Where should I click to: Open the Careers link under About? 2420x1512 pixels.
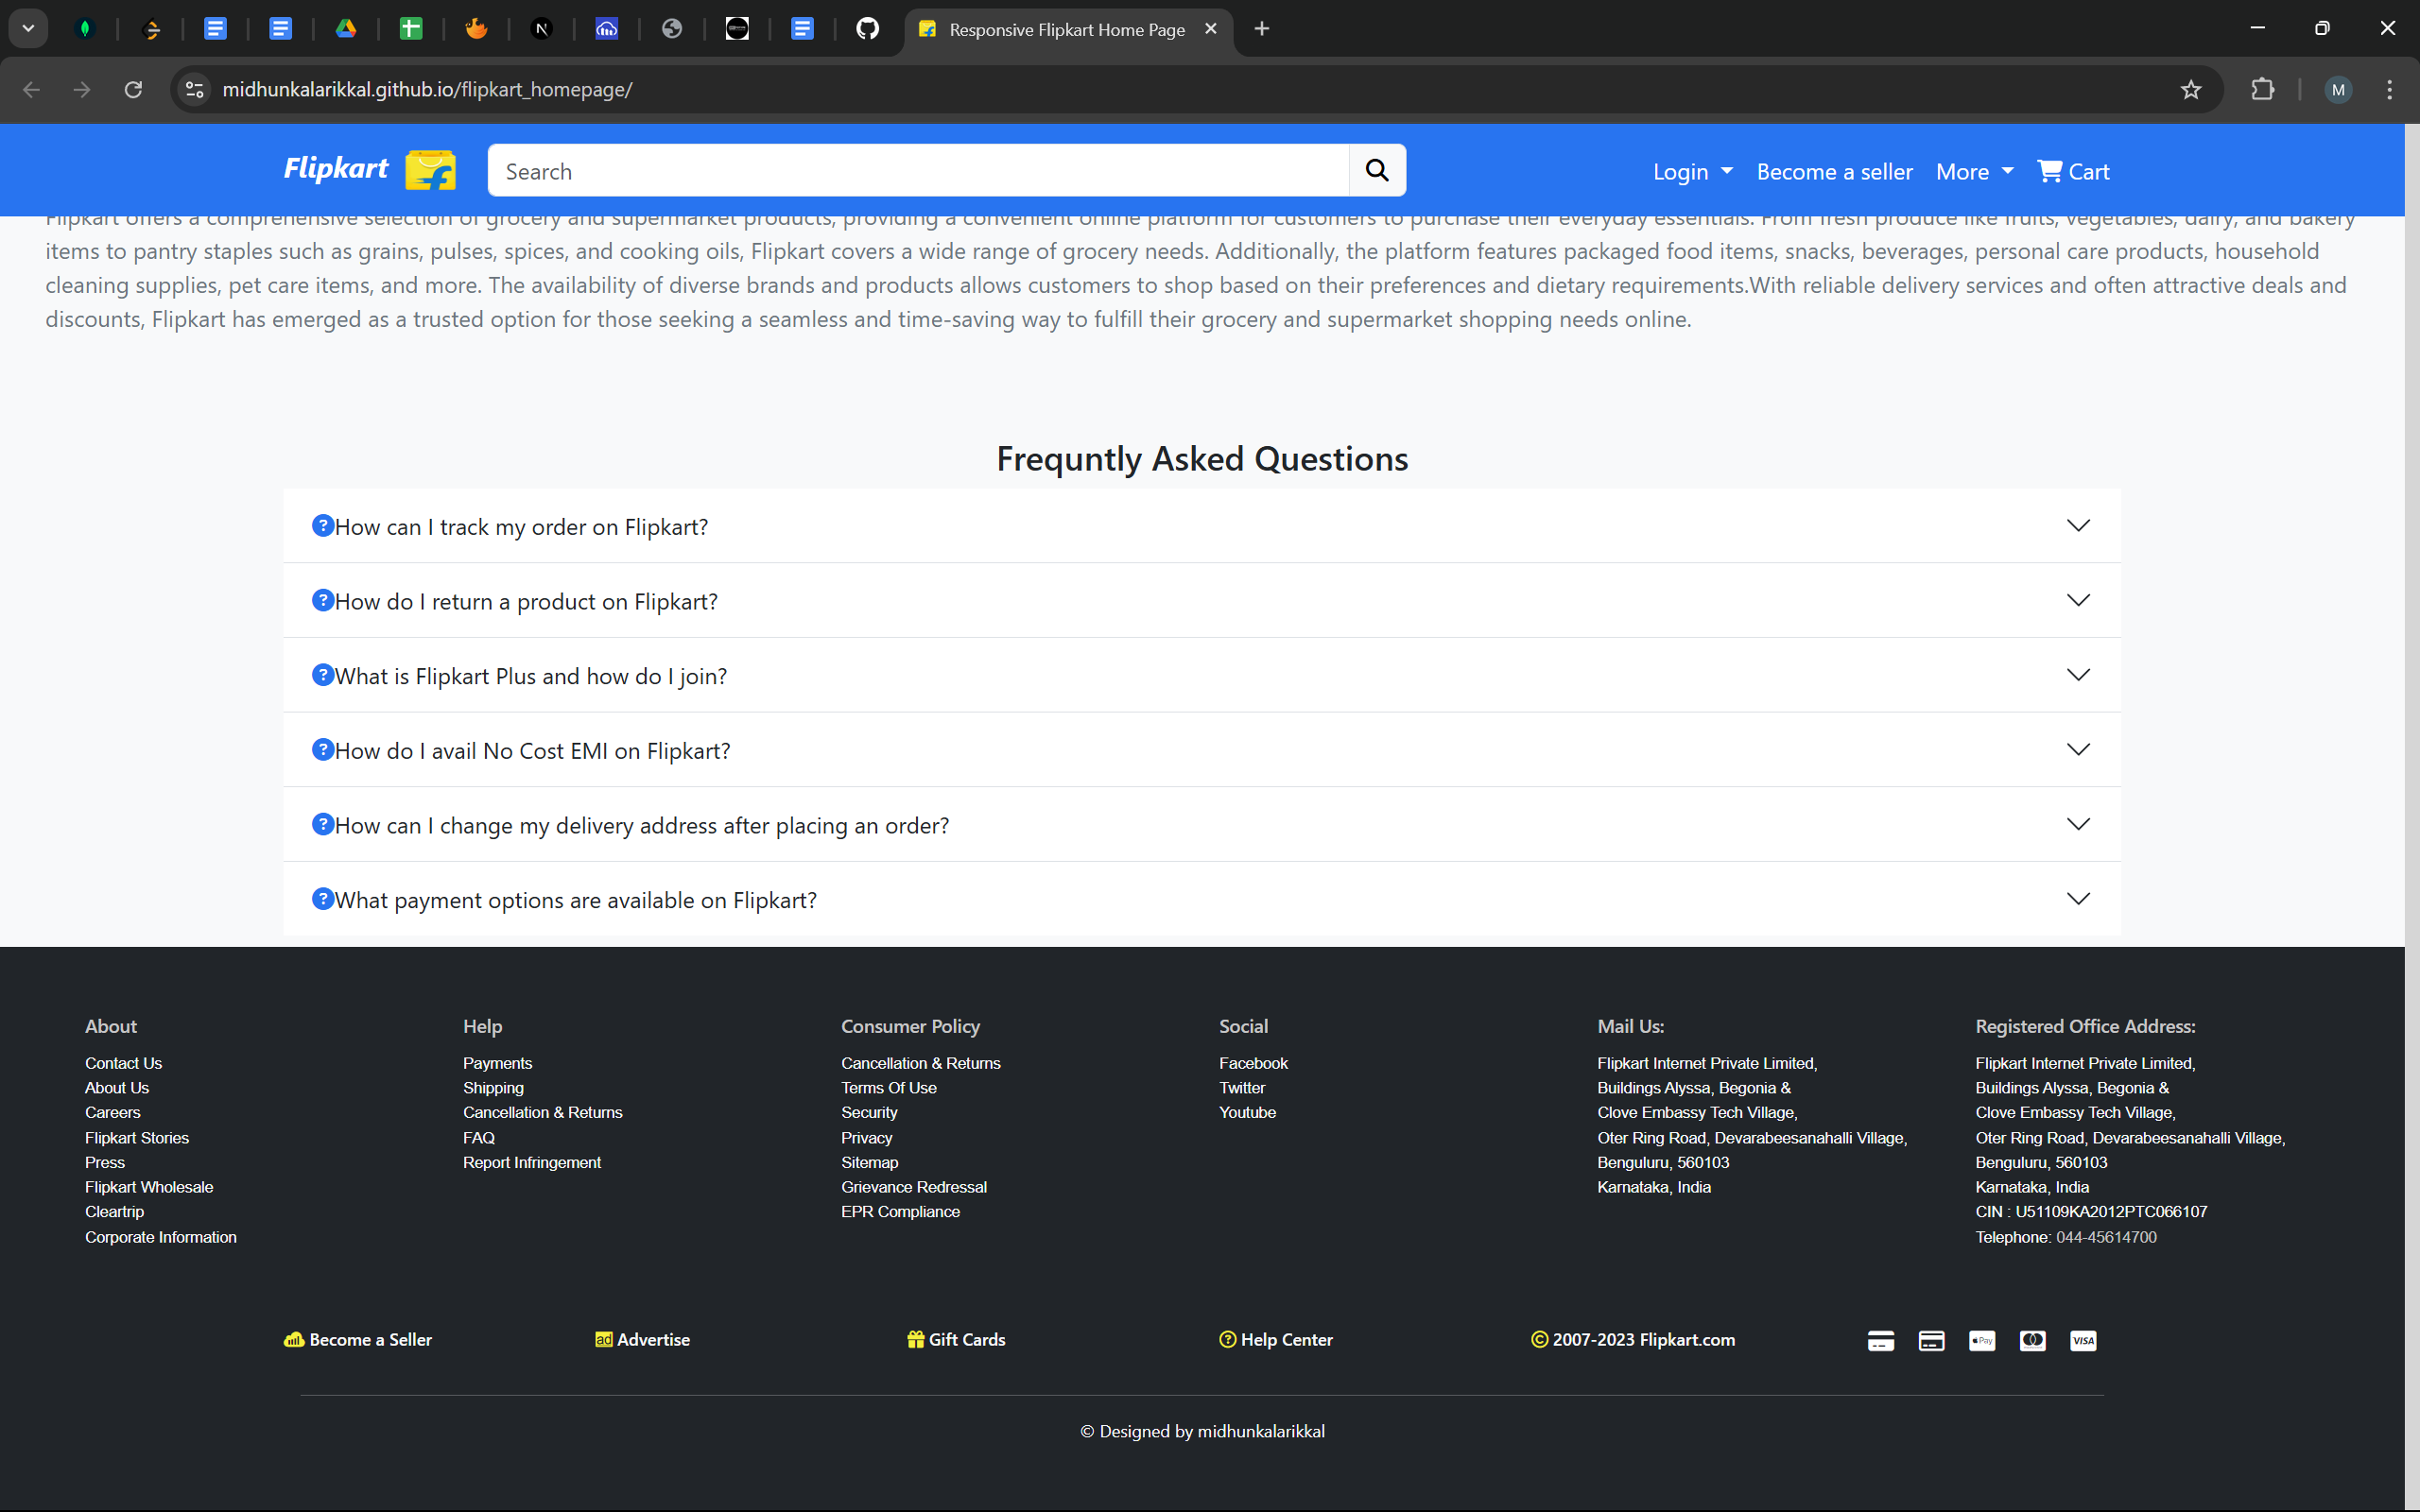pos(112,1112)
